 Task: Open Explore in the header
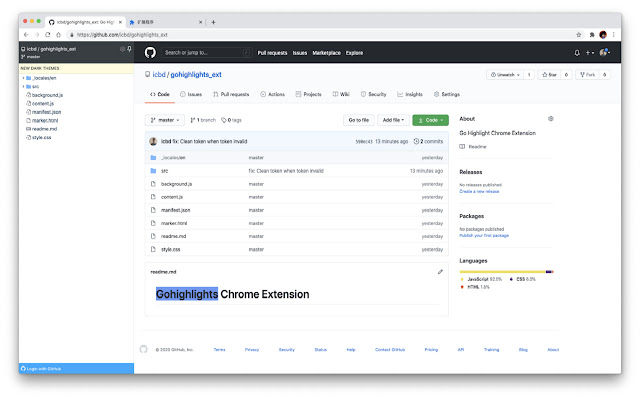[x=354, y=53]
